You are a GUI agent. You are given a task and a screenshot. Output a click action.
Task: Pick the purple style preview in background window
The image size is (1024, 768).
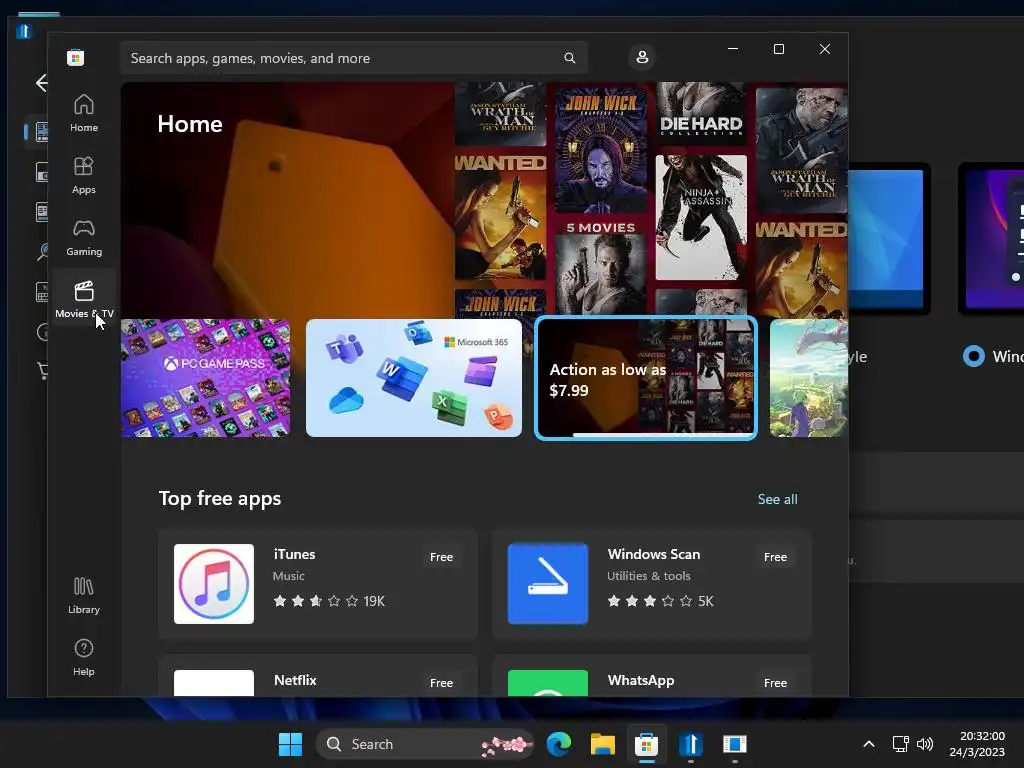coord(991,238)
